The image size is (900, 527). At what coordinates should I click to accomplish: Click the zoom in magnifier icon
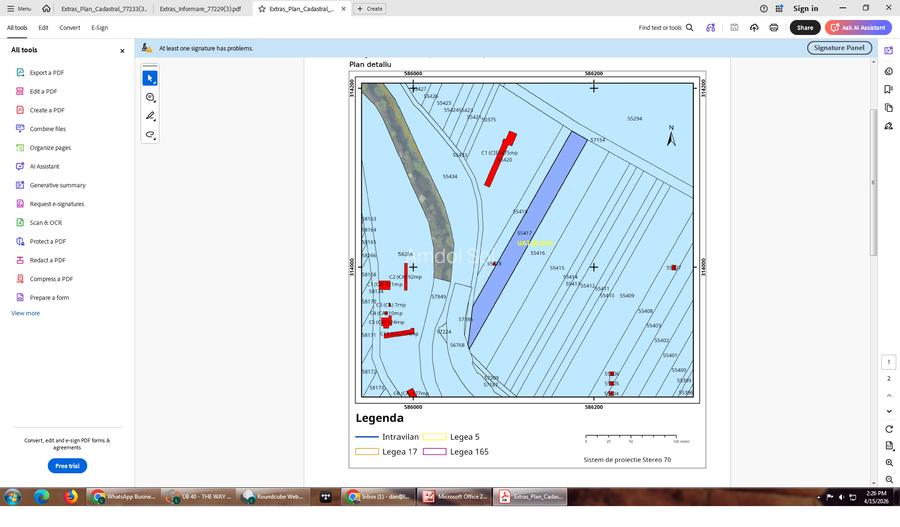889,463
